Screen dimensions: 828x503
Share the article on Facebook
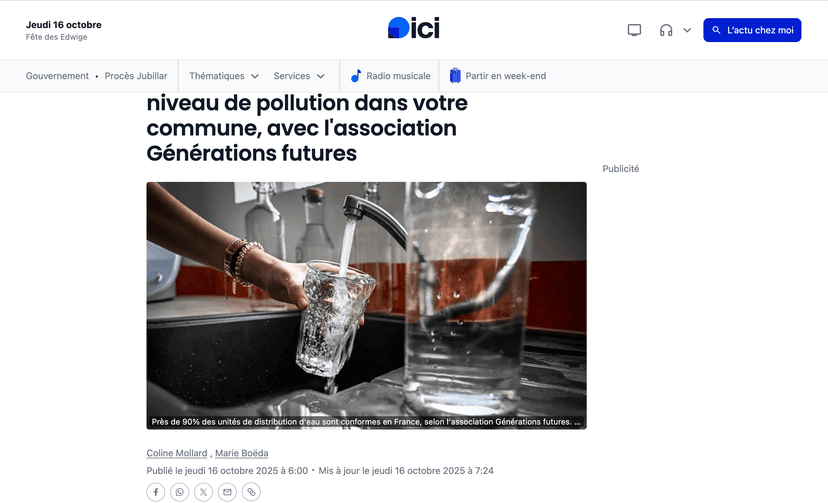click(156, 492)
